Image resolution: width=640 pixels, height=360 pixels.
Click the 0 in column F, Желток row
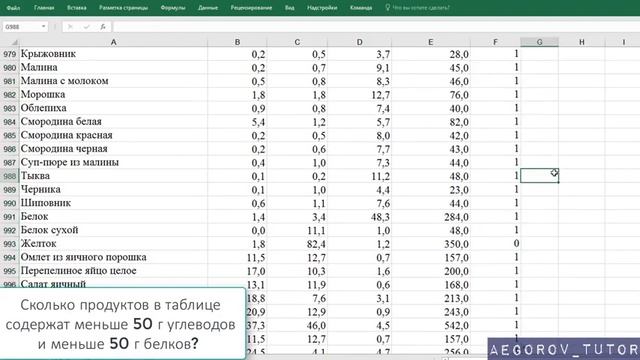pos(516,244)
